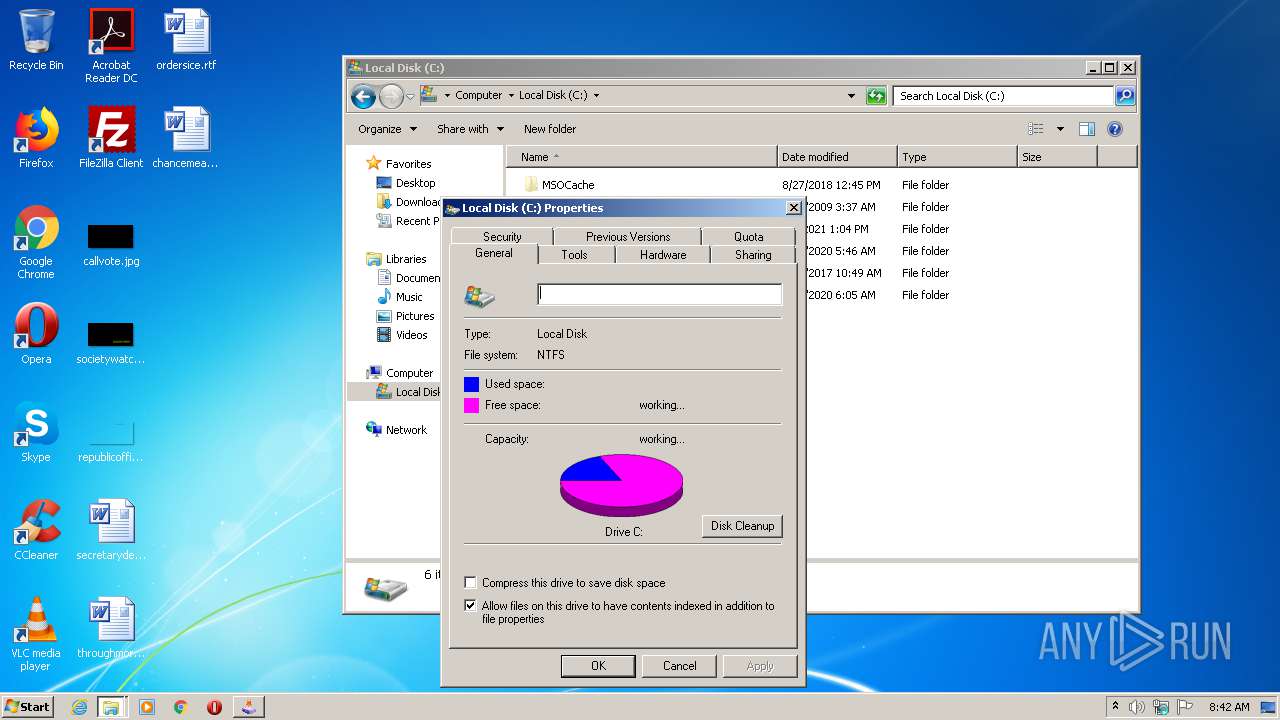The height and width of the screenshot is (720, 1280).
Task: Select Music library in navigation pane
Action: coord(409,297)
